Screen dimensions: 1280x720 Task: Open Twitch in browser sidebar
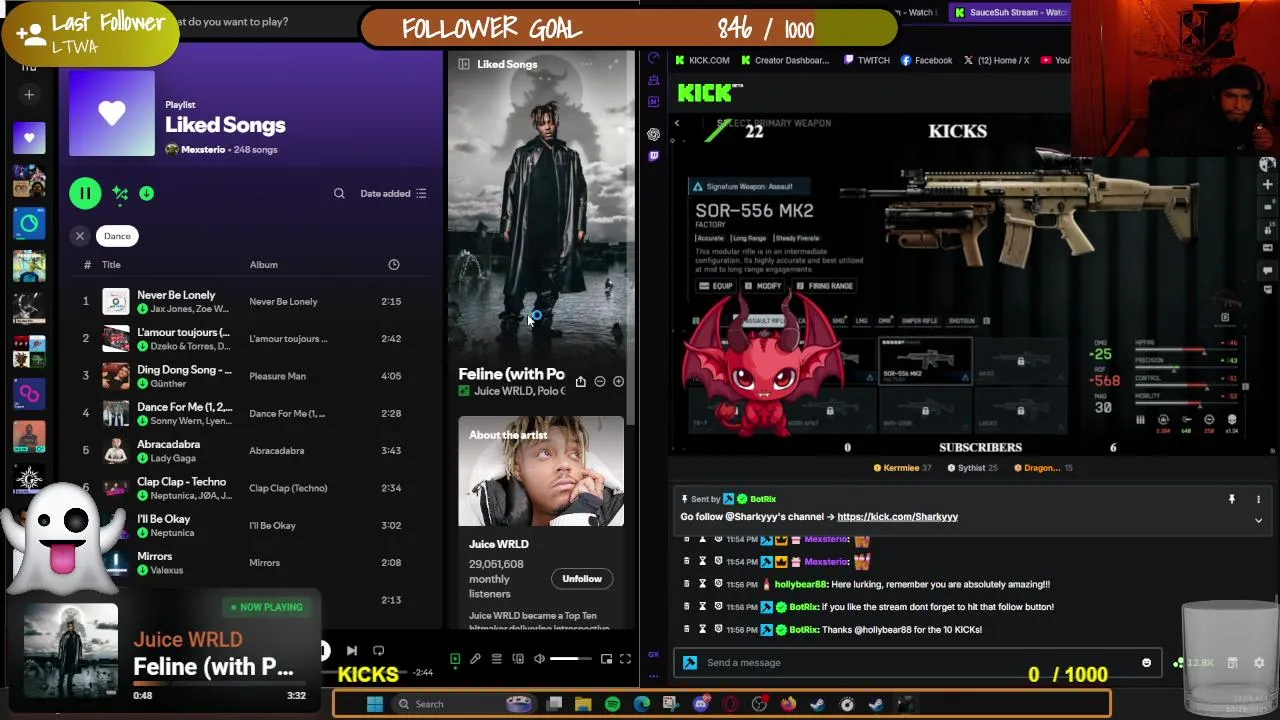653,156
